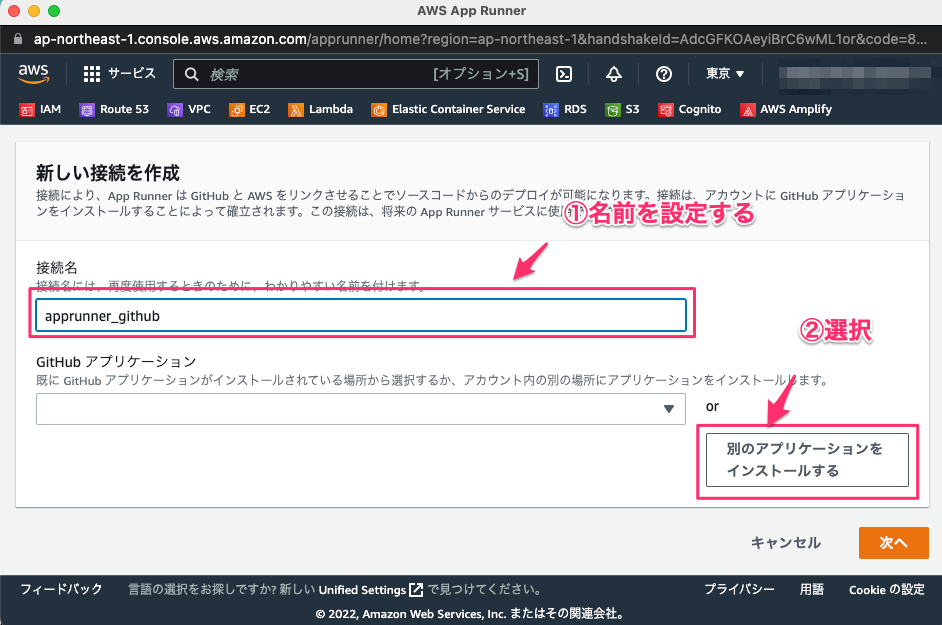Click the browser URL address bar
Viewport: 942px width, 625px height.
479,39
